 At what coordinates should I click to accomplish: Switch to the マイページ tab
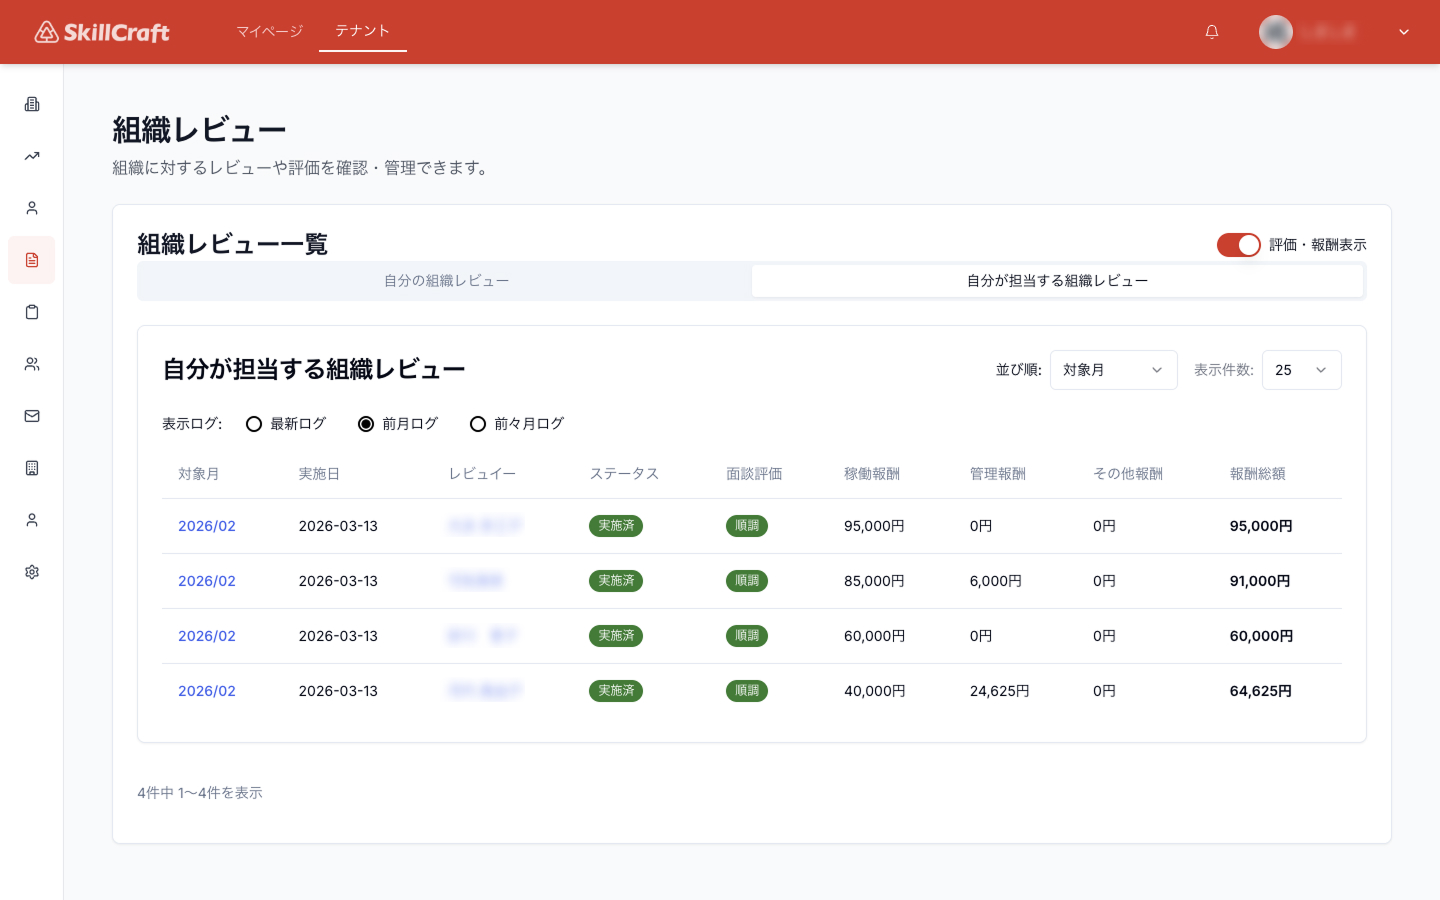[268, 31]
